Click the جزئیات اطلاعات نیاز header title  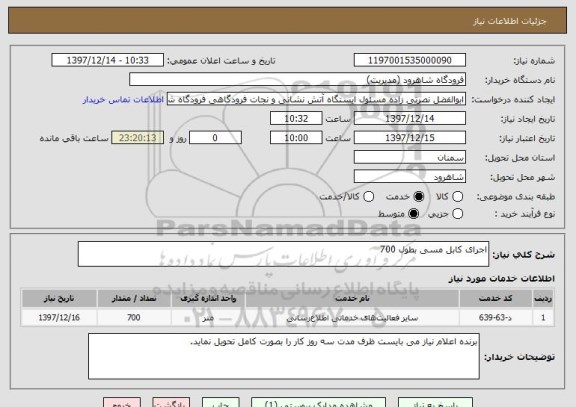(510, 21)
